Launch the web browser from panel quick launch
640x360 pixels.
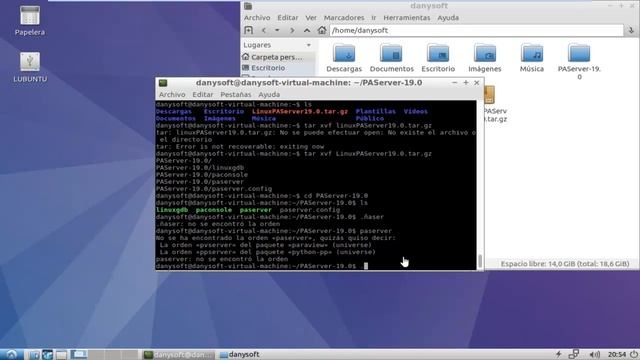[x=48, y=355]
